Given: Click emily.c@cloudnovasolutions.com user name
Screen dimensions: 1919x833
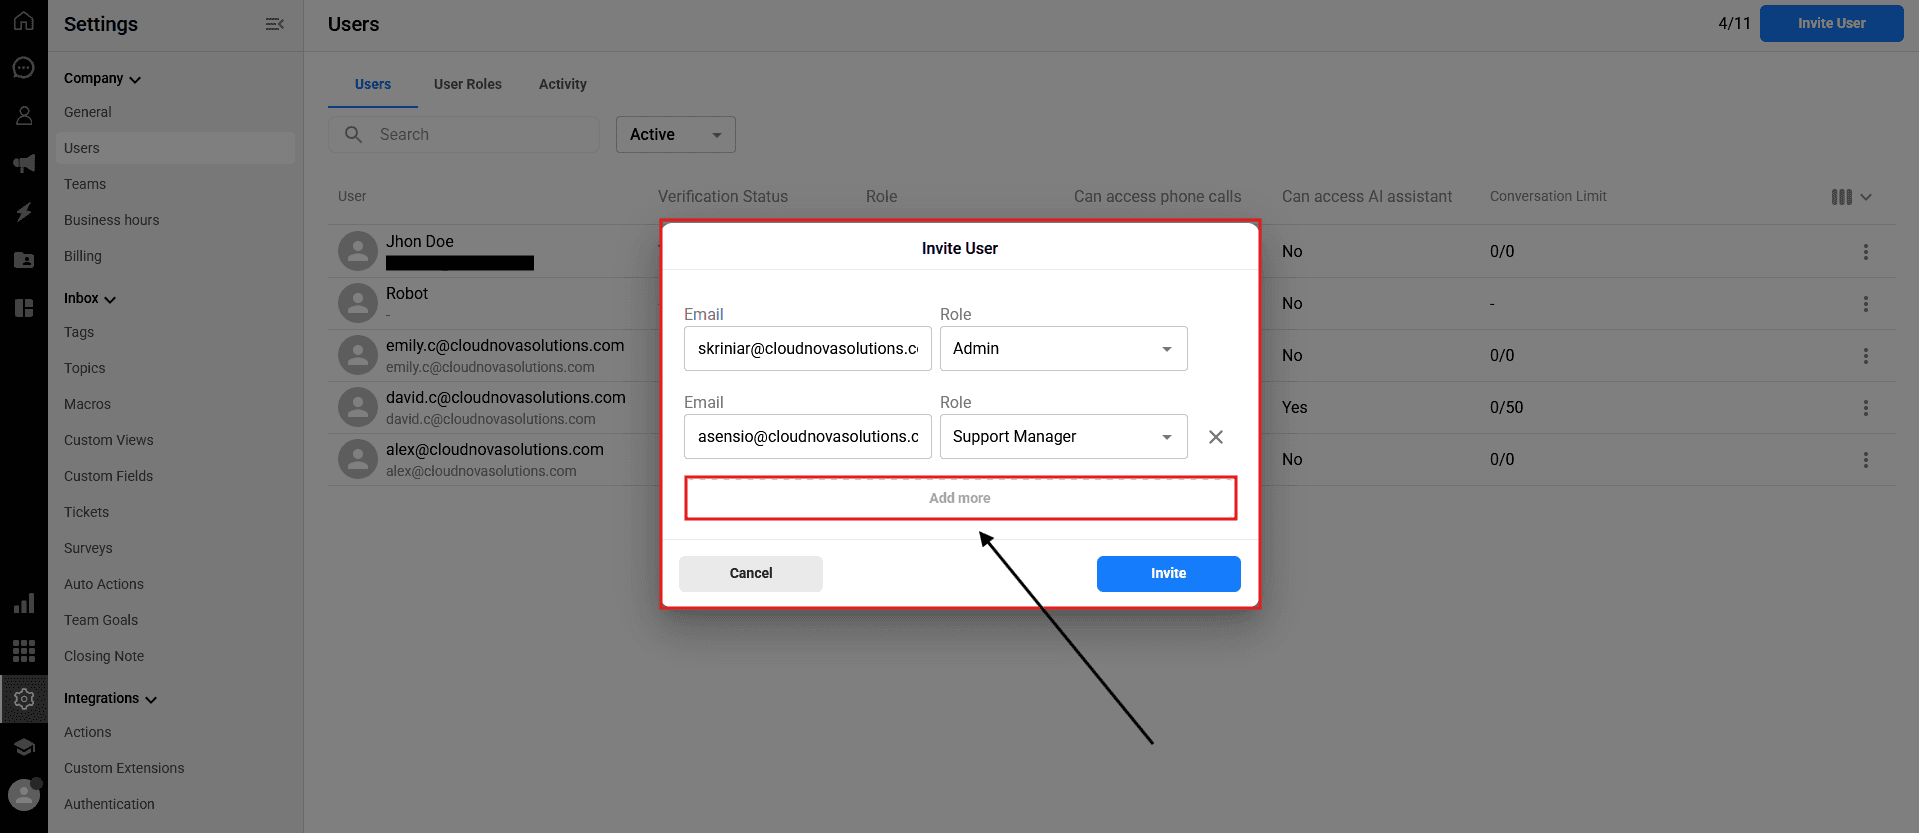Looking at the screenshot, I should pos(505,345).
